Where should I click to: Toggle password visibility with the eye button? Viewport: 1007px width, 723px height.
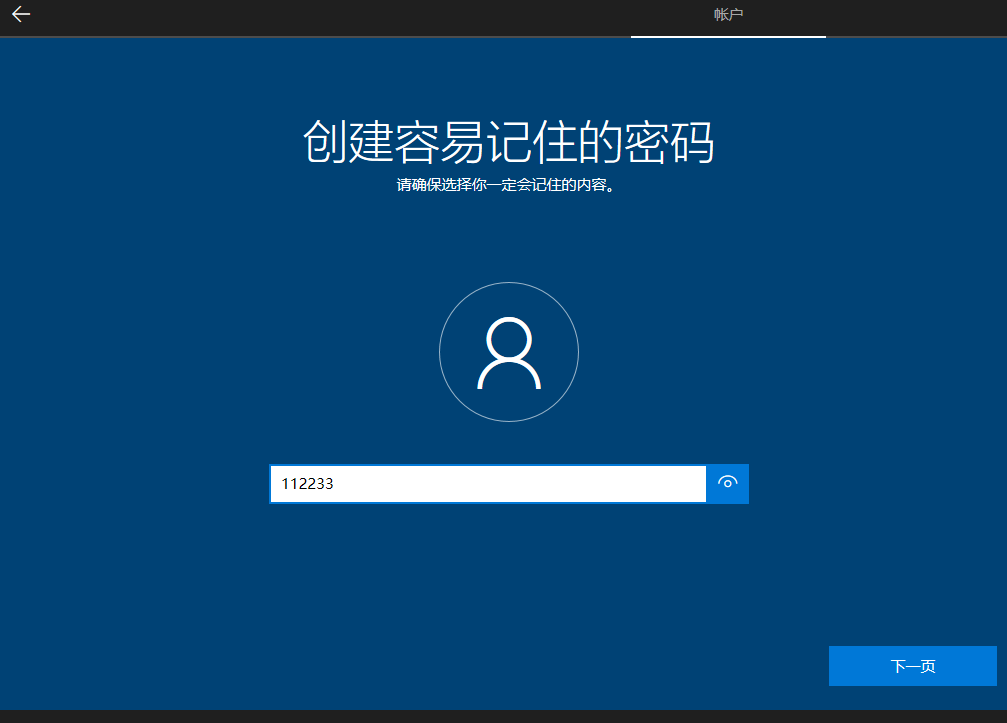pos(727,484)
